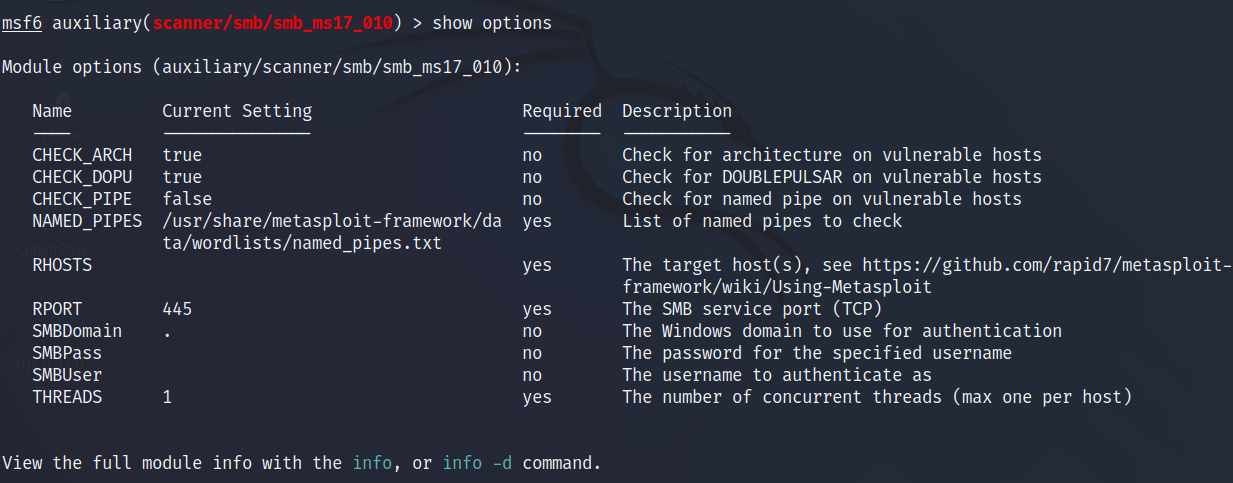Image resolution: width=1233 pixels, height=483 pixels.
Task: Select the Description column header
Action: point(677,111)
